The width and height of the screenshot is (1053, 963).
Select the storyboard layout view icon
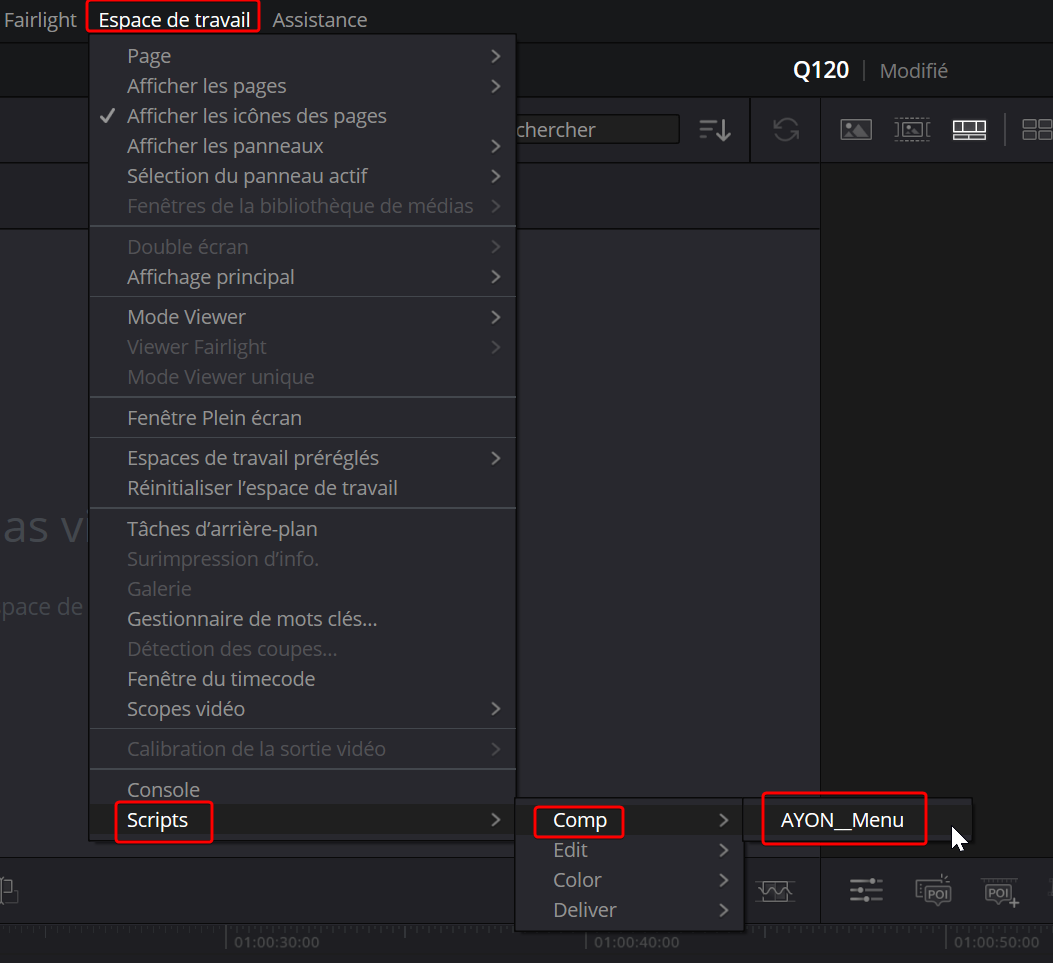[x=969, y=130]
